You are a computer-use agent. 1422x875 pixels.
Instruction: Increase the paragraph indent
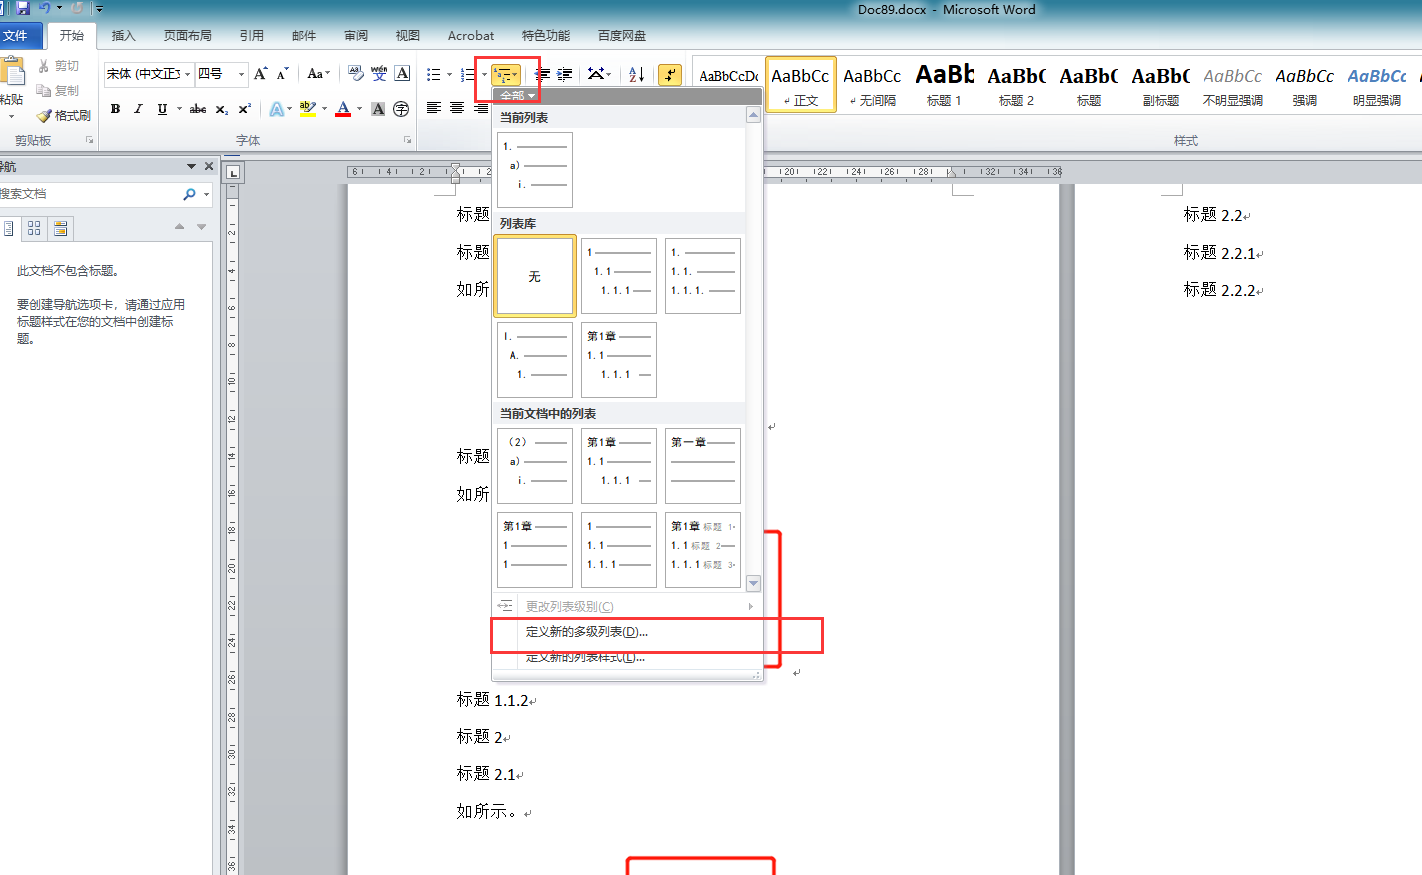click(565, 75)
